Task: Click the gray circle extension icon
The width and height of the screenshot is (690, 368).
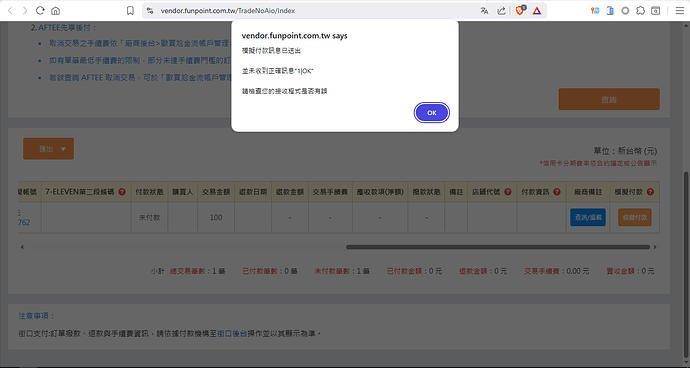Action: pos(625,11)
